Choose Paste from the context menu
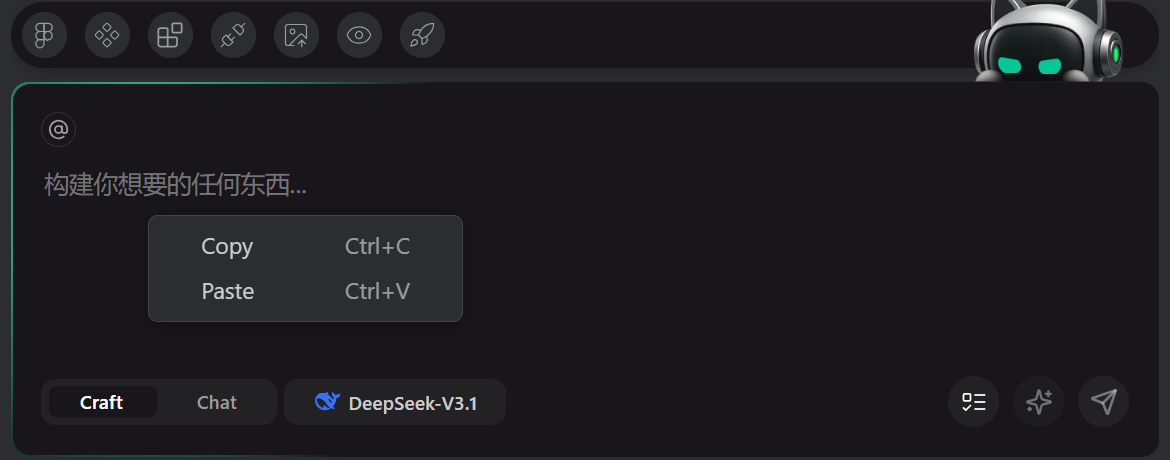The height and width of the screenshot is (460, 1170). pos(228,292)
